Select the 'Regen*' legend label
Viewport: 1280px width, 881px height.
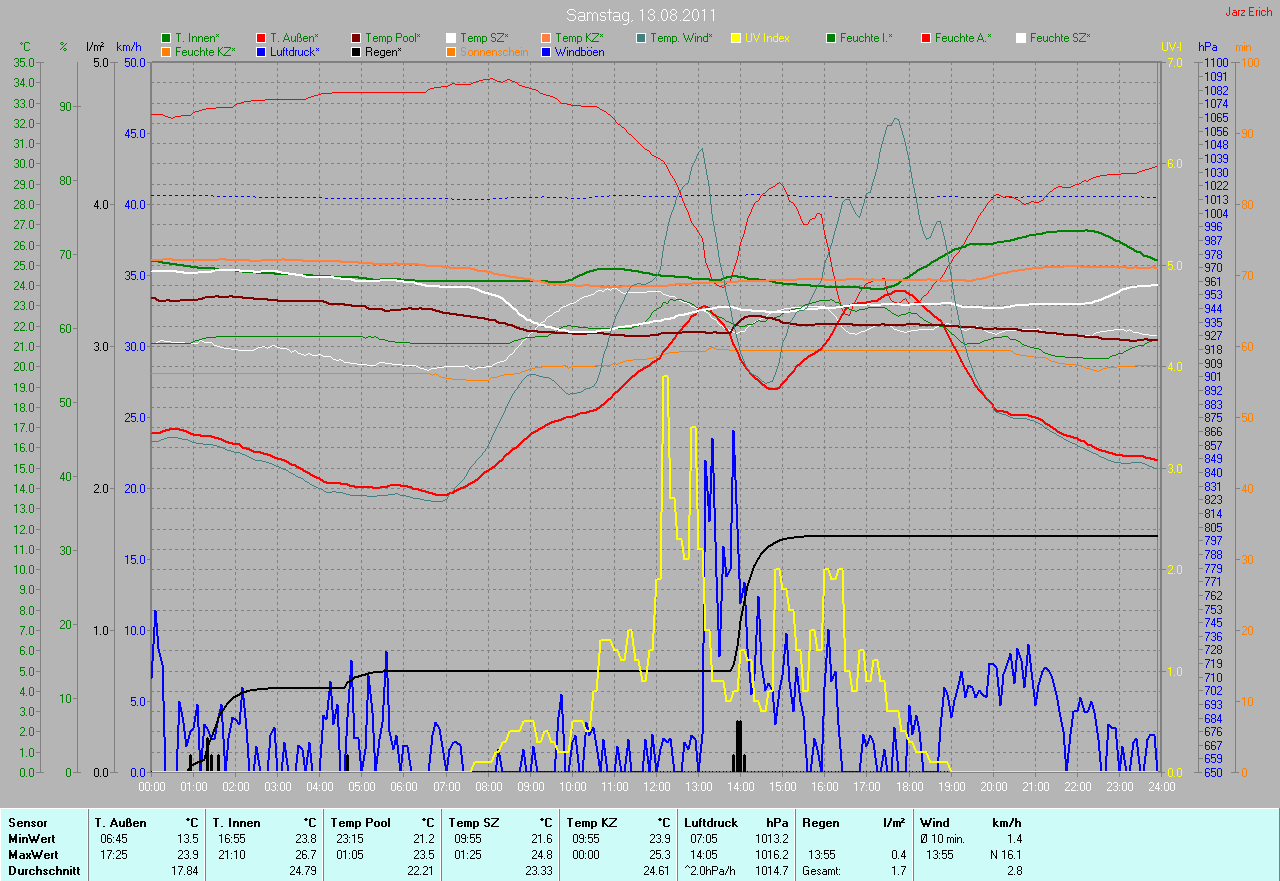tap(383, 51)
